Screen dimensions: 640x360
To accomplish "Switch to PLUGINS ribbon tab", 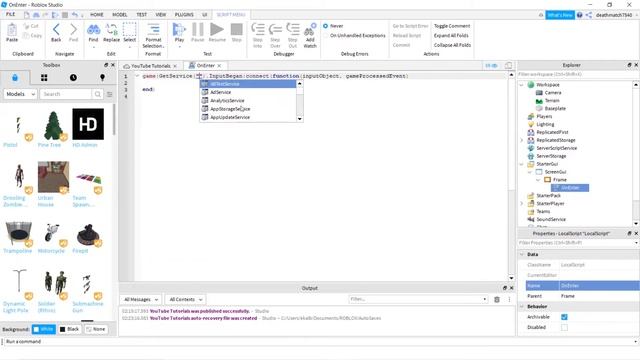I will [x=184, y=15].
